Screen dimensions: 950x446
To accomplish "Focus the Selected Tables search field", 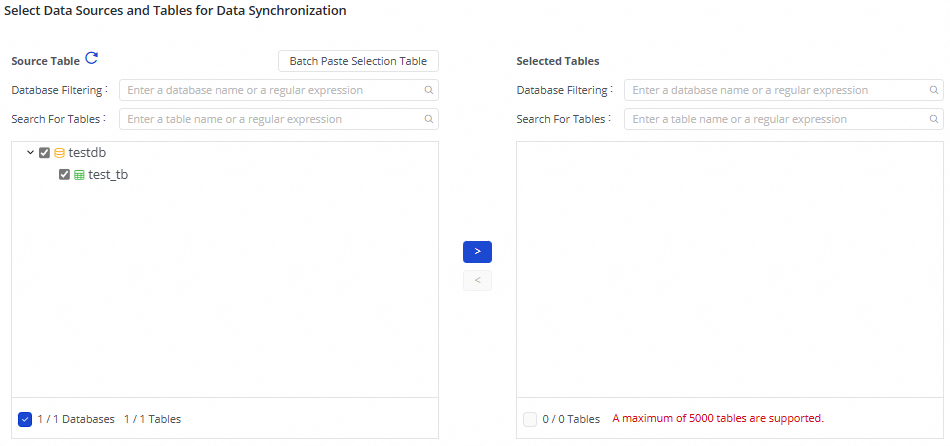I will tap(775, 119).
